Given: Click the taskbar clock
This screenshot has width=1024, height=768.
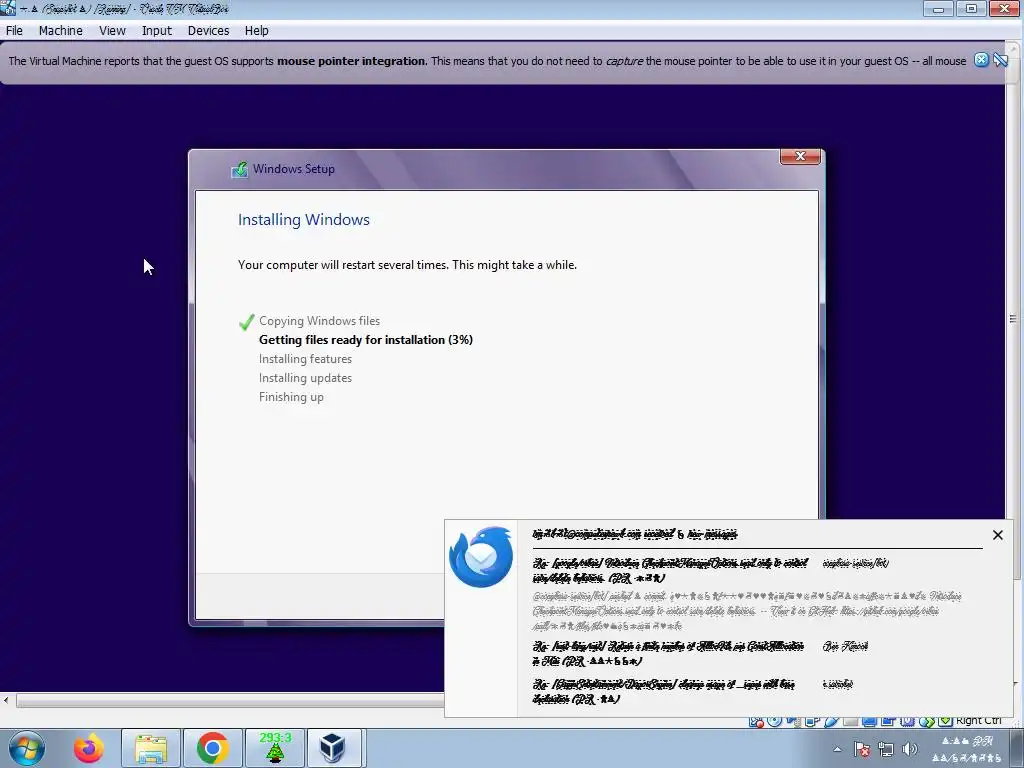Looking at the screenshot, I should point(967,749).
